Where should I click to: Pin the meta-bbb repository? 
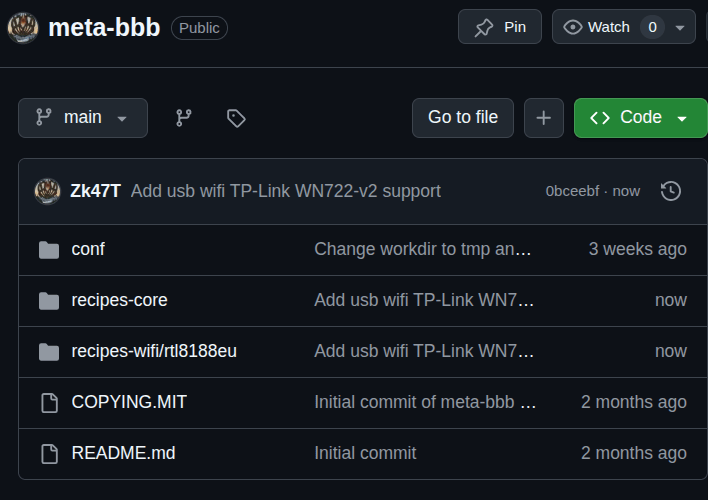[500, 27]
